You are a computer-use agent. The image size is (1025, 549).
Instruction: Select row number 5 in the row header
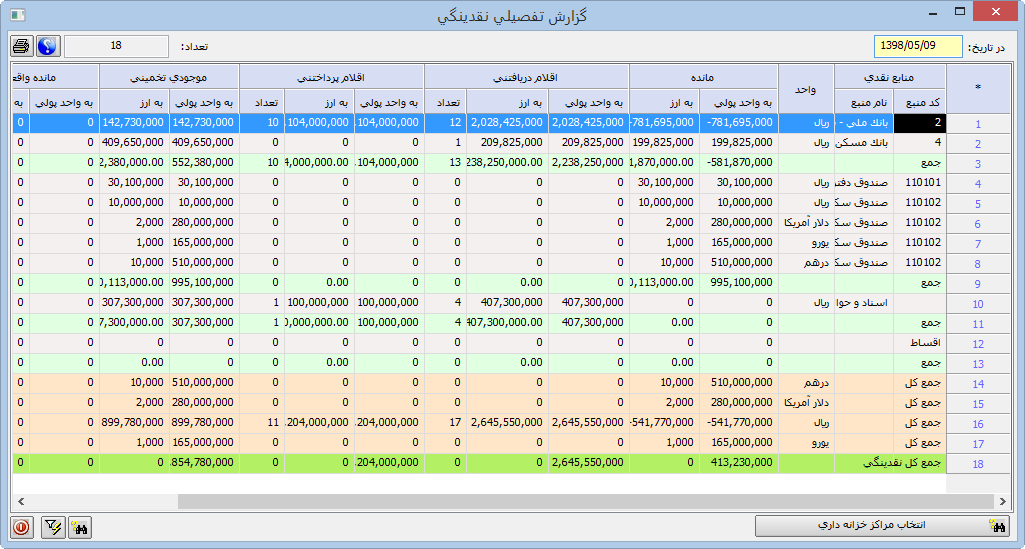click(x=977, y=204)
